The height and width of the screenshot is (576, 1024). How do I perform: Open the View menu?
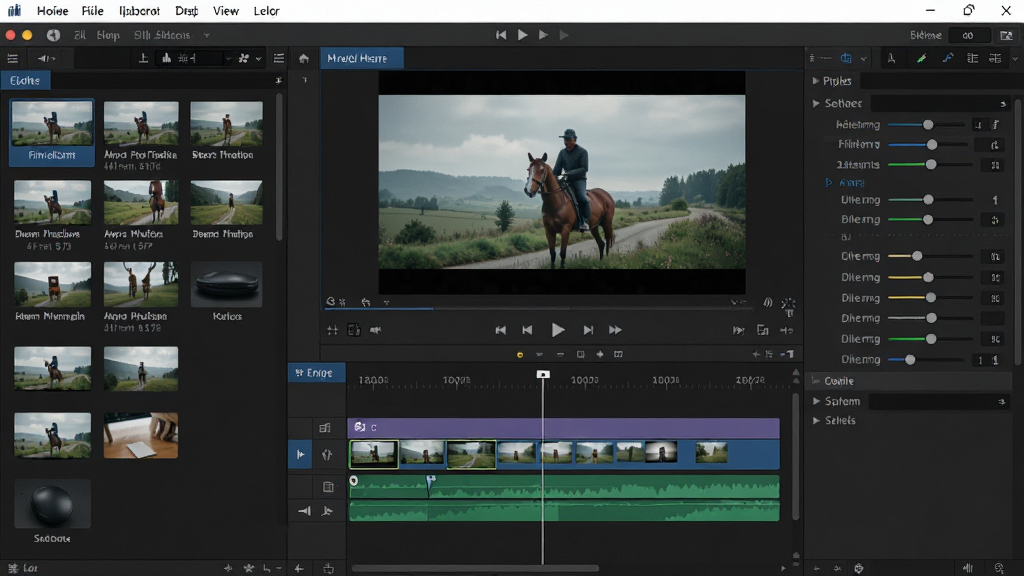226,11
